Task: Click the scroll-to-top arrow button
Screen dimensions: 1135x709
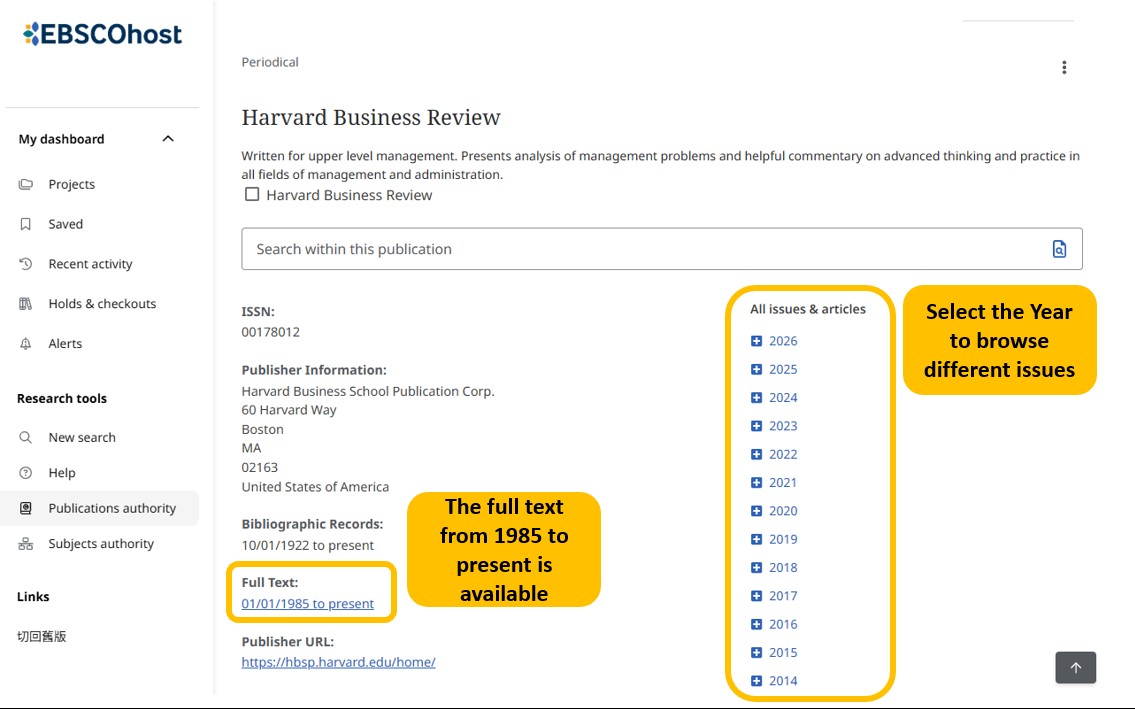Action: pos(1075,668)
